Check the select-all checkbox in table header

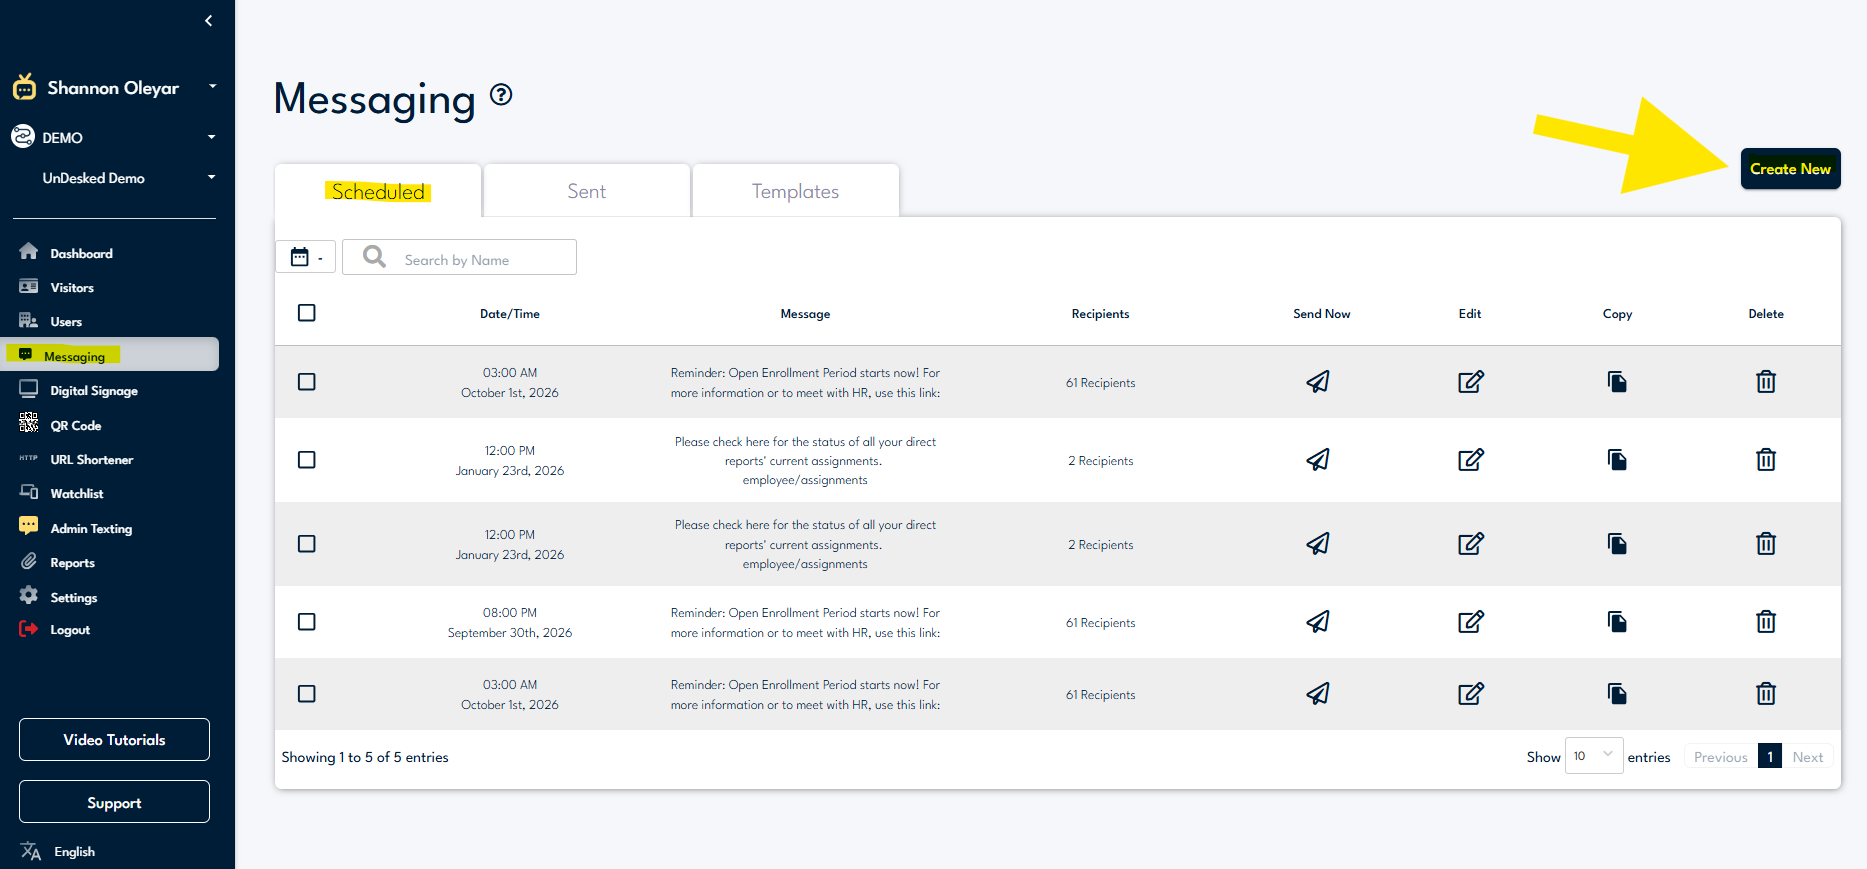tap(307, 313)
